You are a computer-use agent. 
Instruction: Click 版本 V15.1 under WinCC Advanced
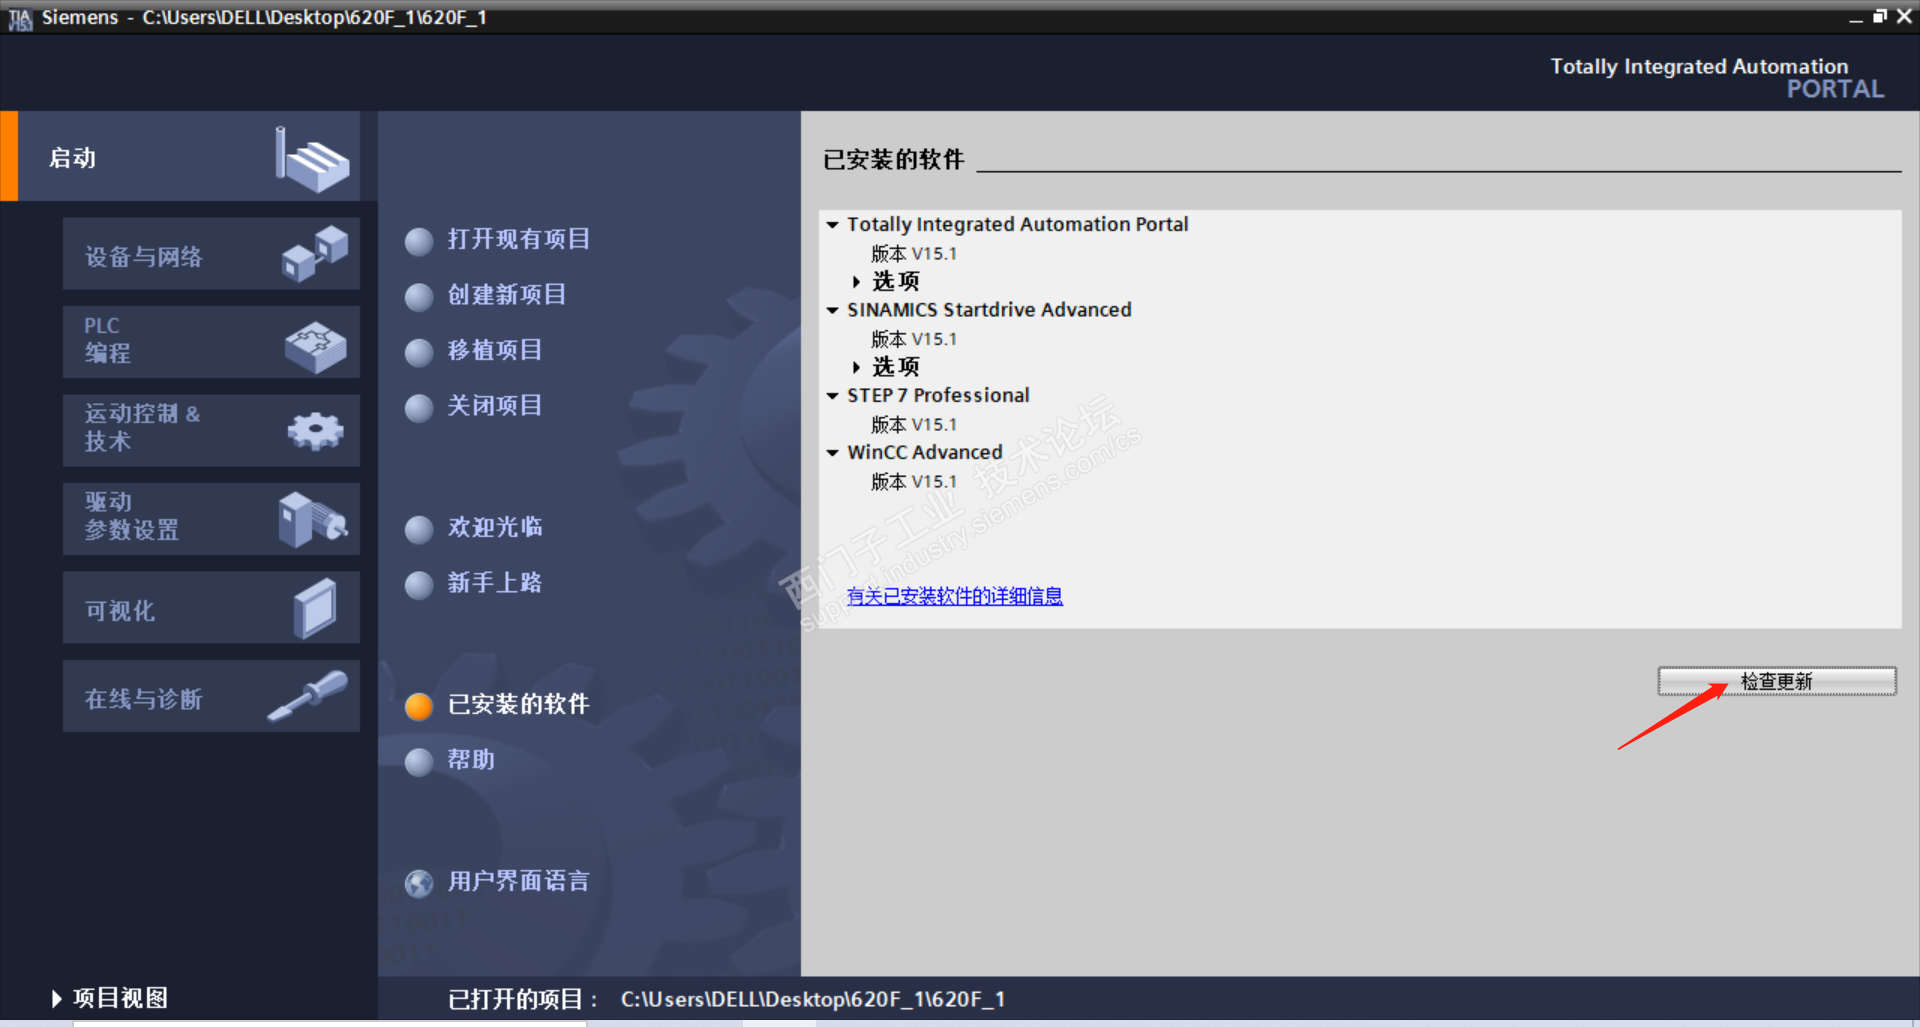point(914,482)
